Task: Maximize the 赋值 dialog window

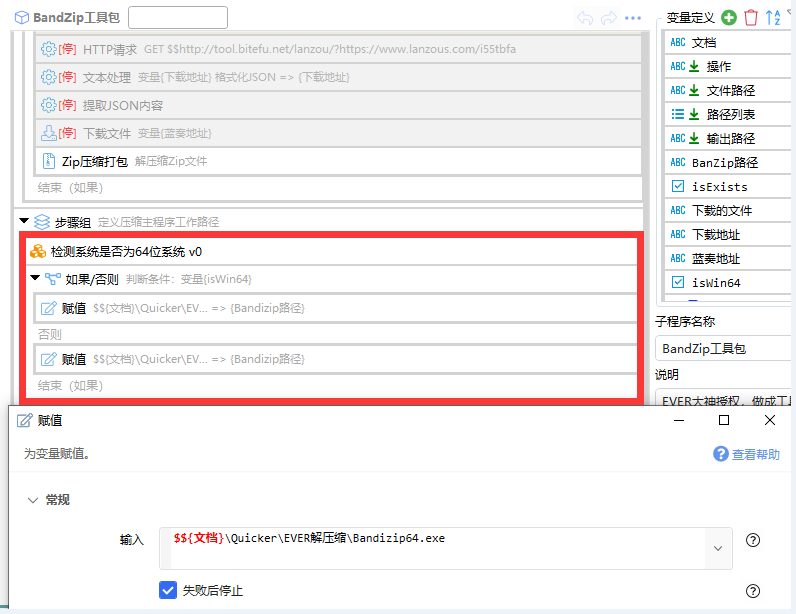Action: pyautogui.click(x=724, y=420)
